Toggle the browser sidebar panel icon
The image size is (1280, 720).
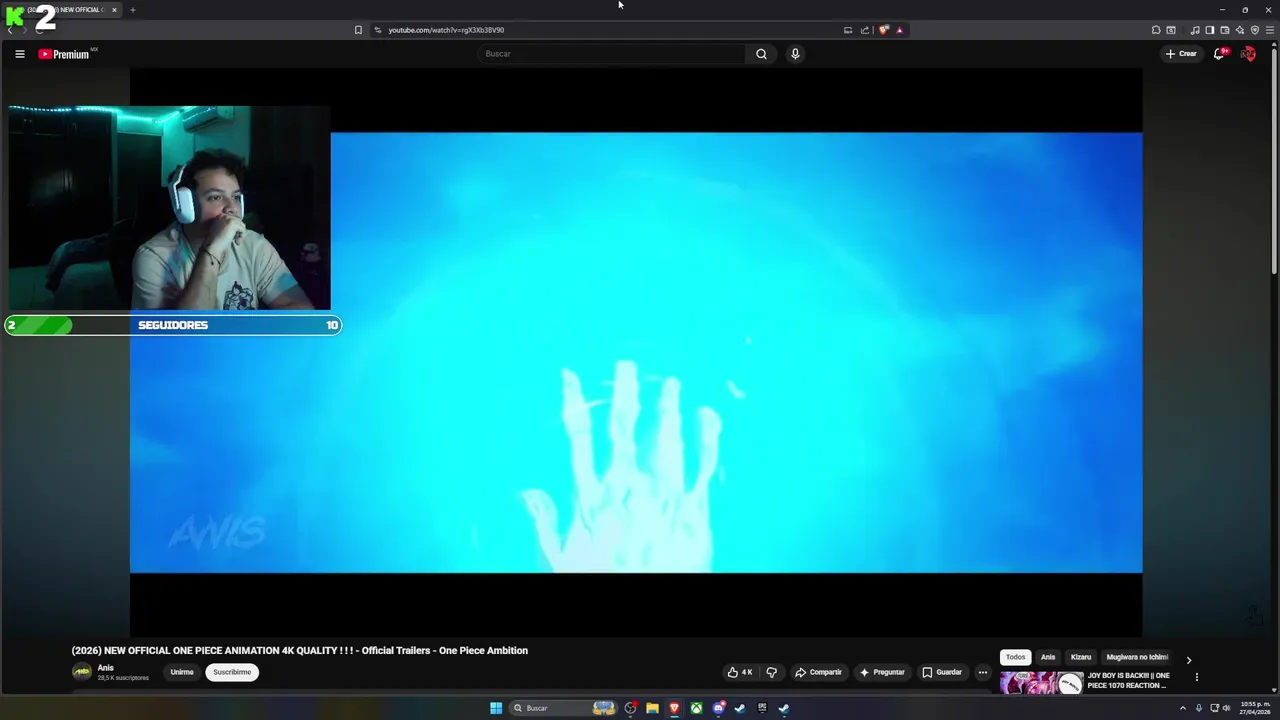tap(1209, 30)
